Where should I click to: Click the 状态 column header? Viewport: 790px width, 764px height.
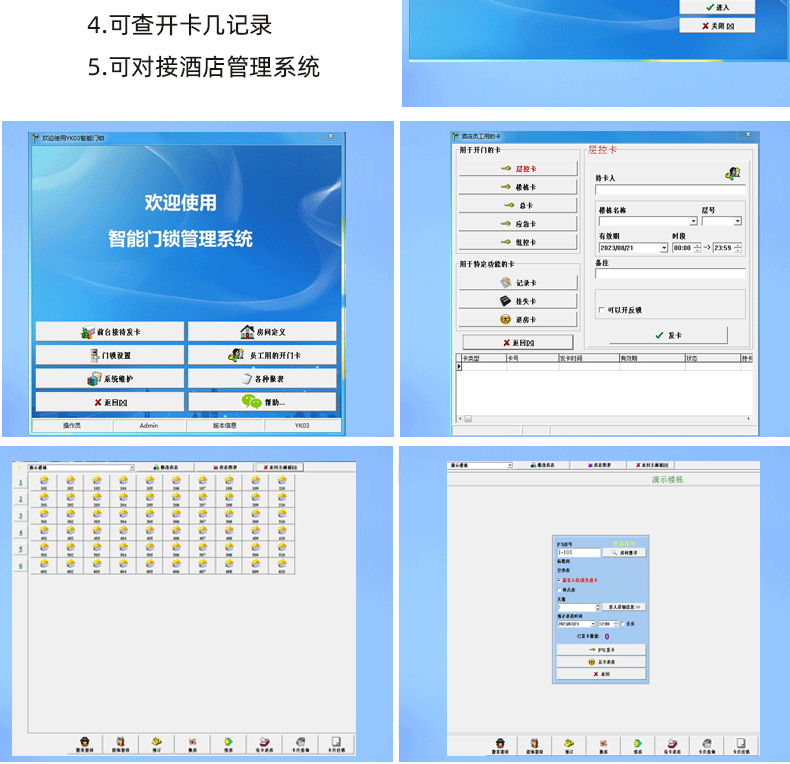(712, 358)
